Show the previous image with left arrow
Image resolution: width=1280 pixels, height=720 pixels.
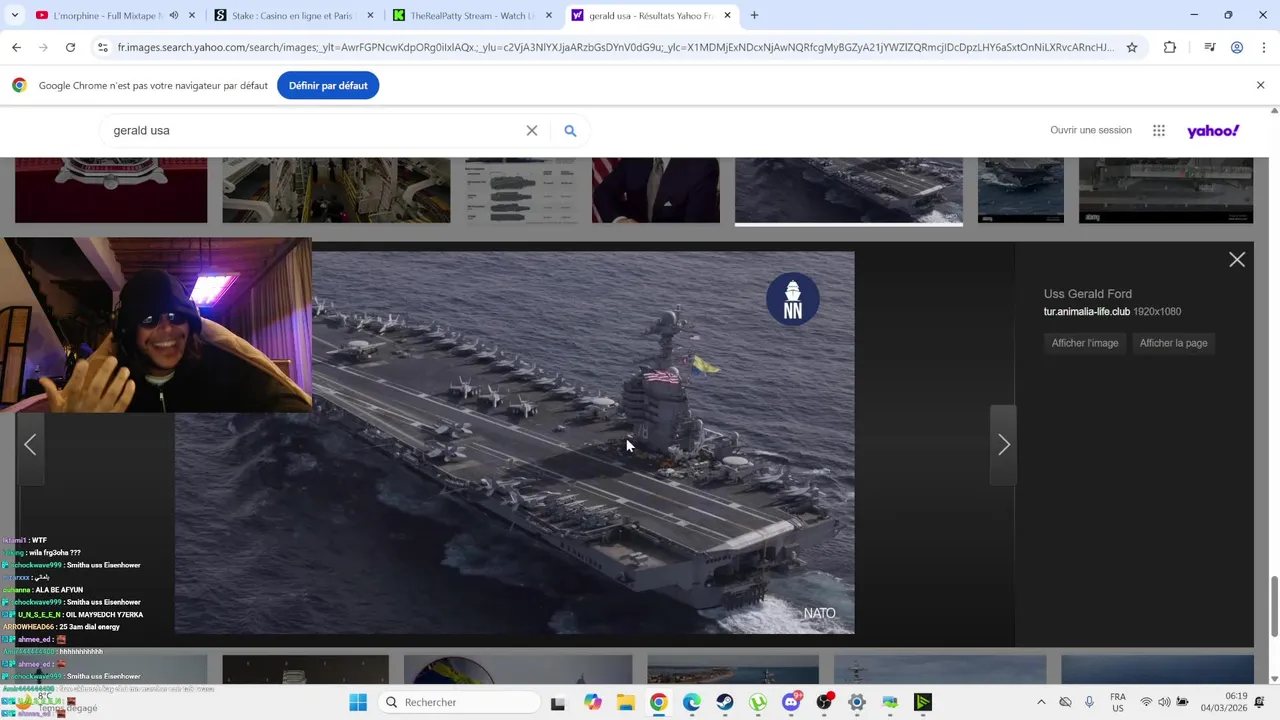click(30, 444)
